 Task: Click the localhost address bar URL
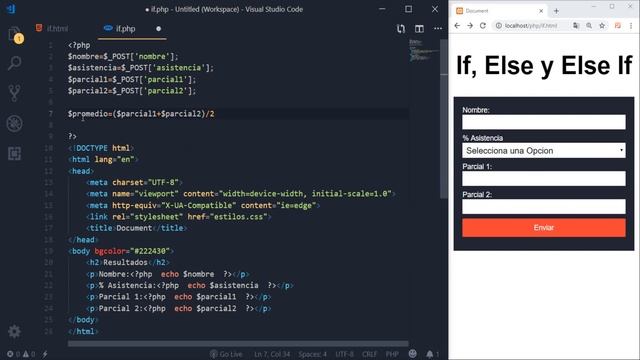pyautogui.click(x=531, y=26)
